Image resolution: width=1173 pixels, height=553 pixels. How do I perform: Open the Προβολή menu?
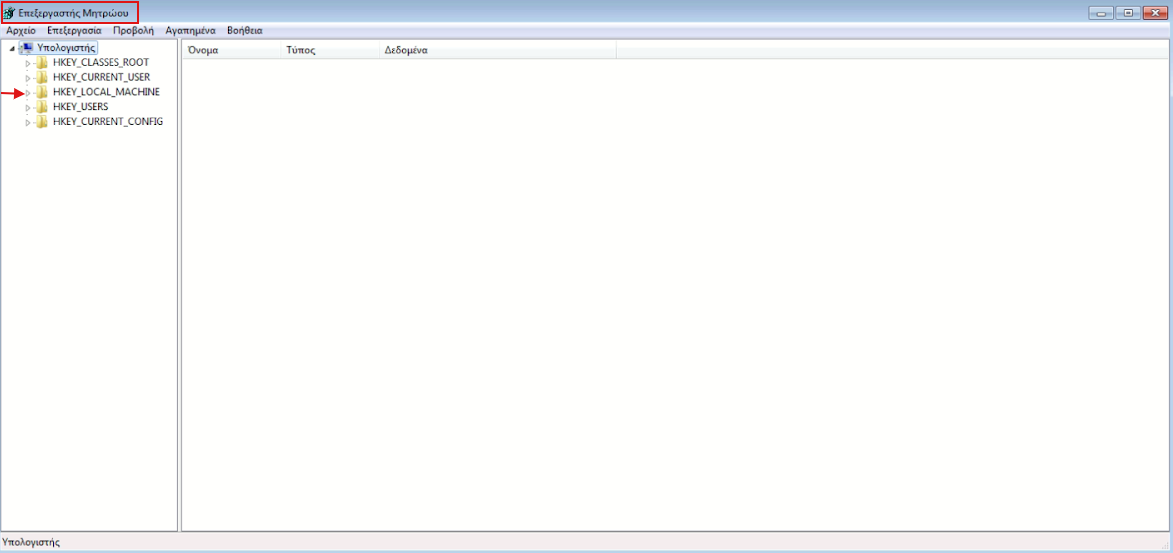[133, 31]
